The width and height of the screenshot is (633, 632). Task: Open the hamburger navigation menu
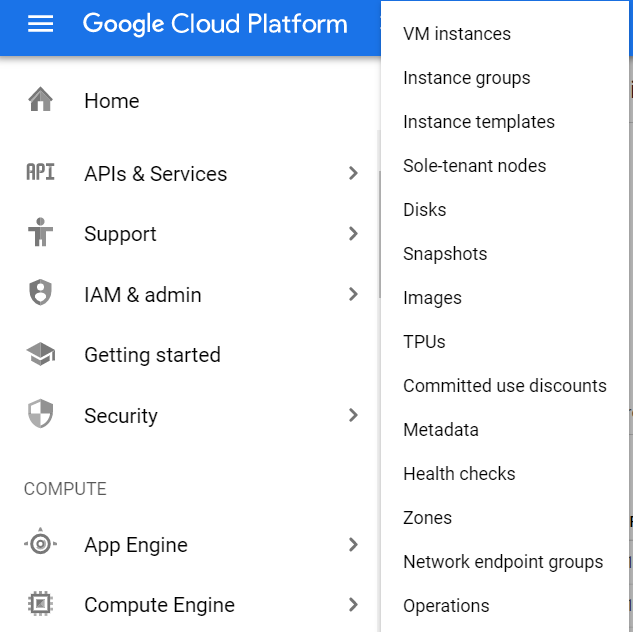click(40, 24)
